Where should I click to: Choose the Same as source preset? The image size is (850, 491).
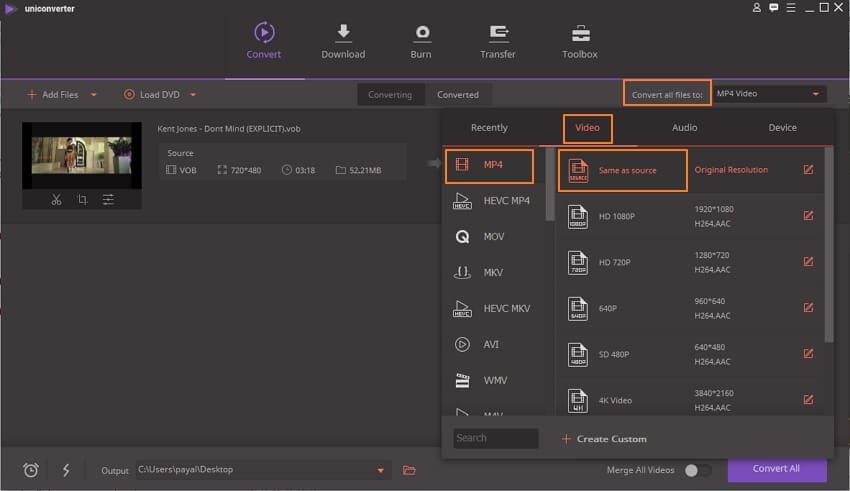622,170
